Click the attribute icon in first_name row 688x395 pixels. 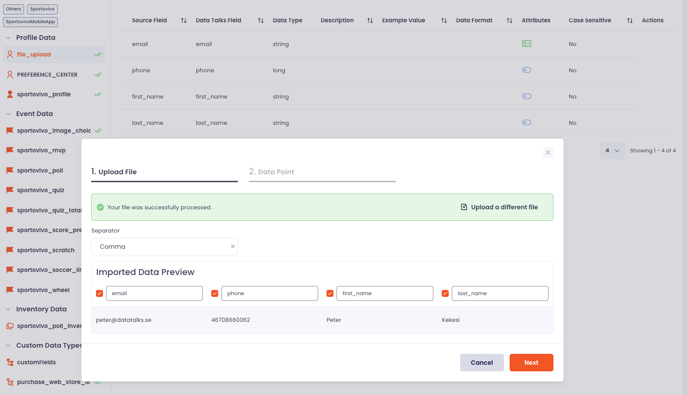(527, 96)
